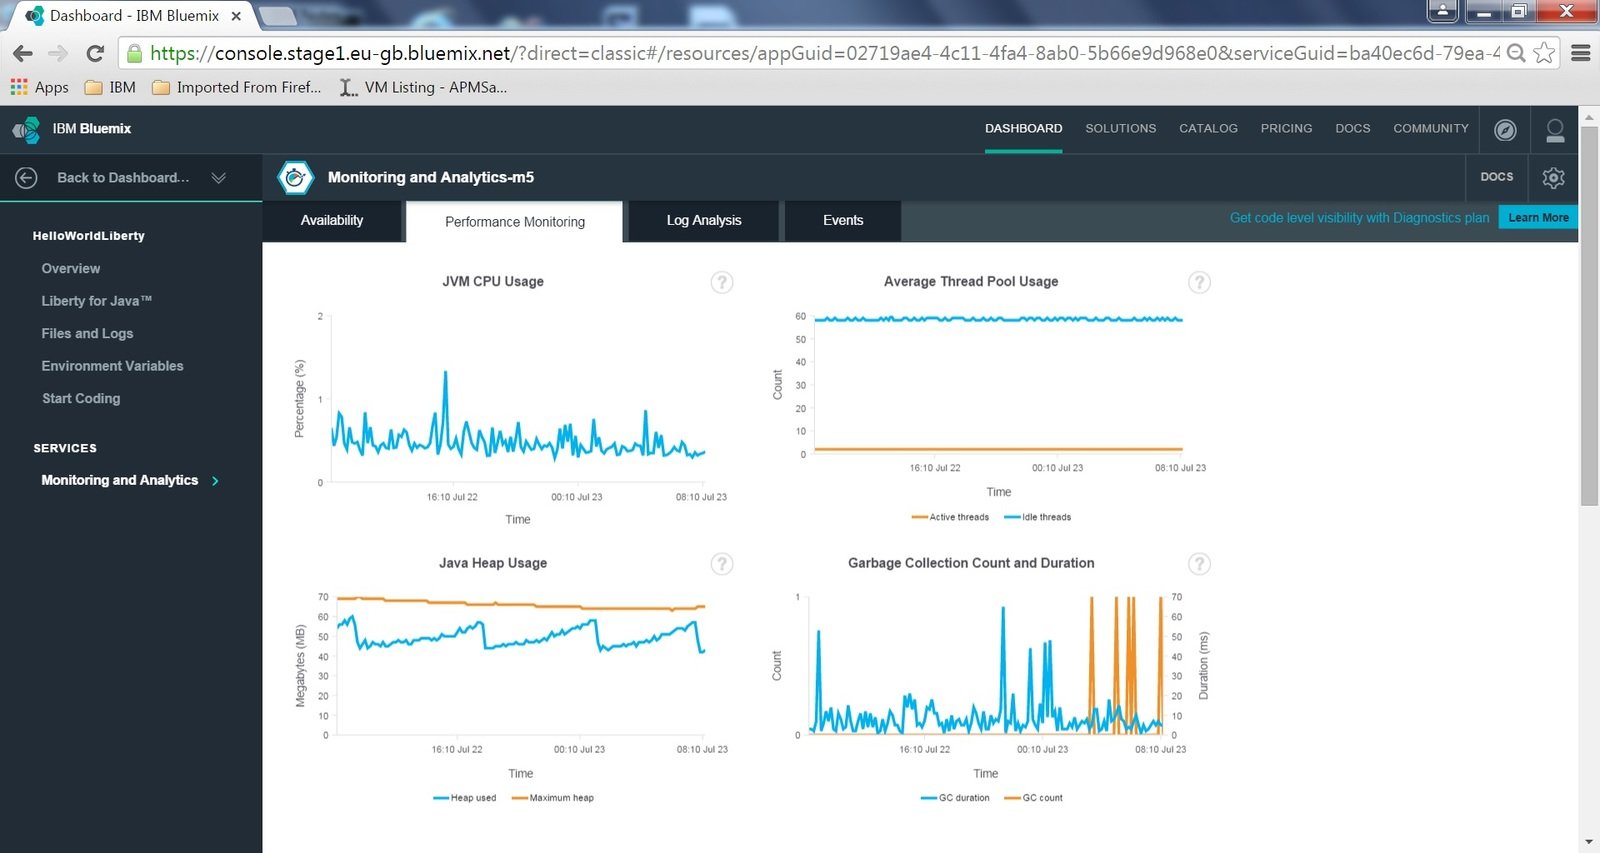Open Liberty for Java in sidebar

[x=97, y=301]
